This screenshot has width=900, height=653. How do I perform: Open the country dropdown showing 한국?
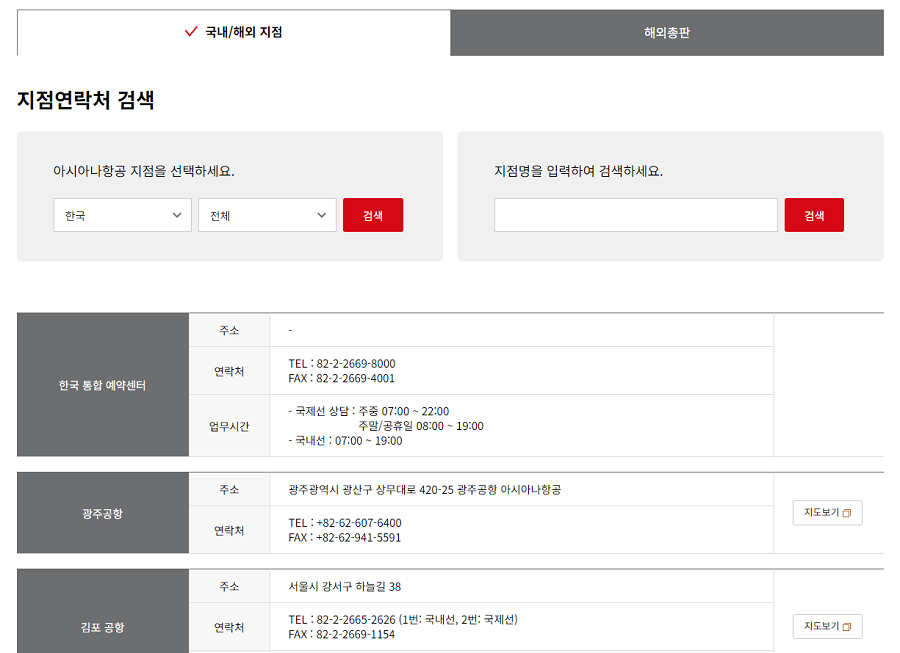[x=122, y=214]
